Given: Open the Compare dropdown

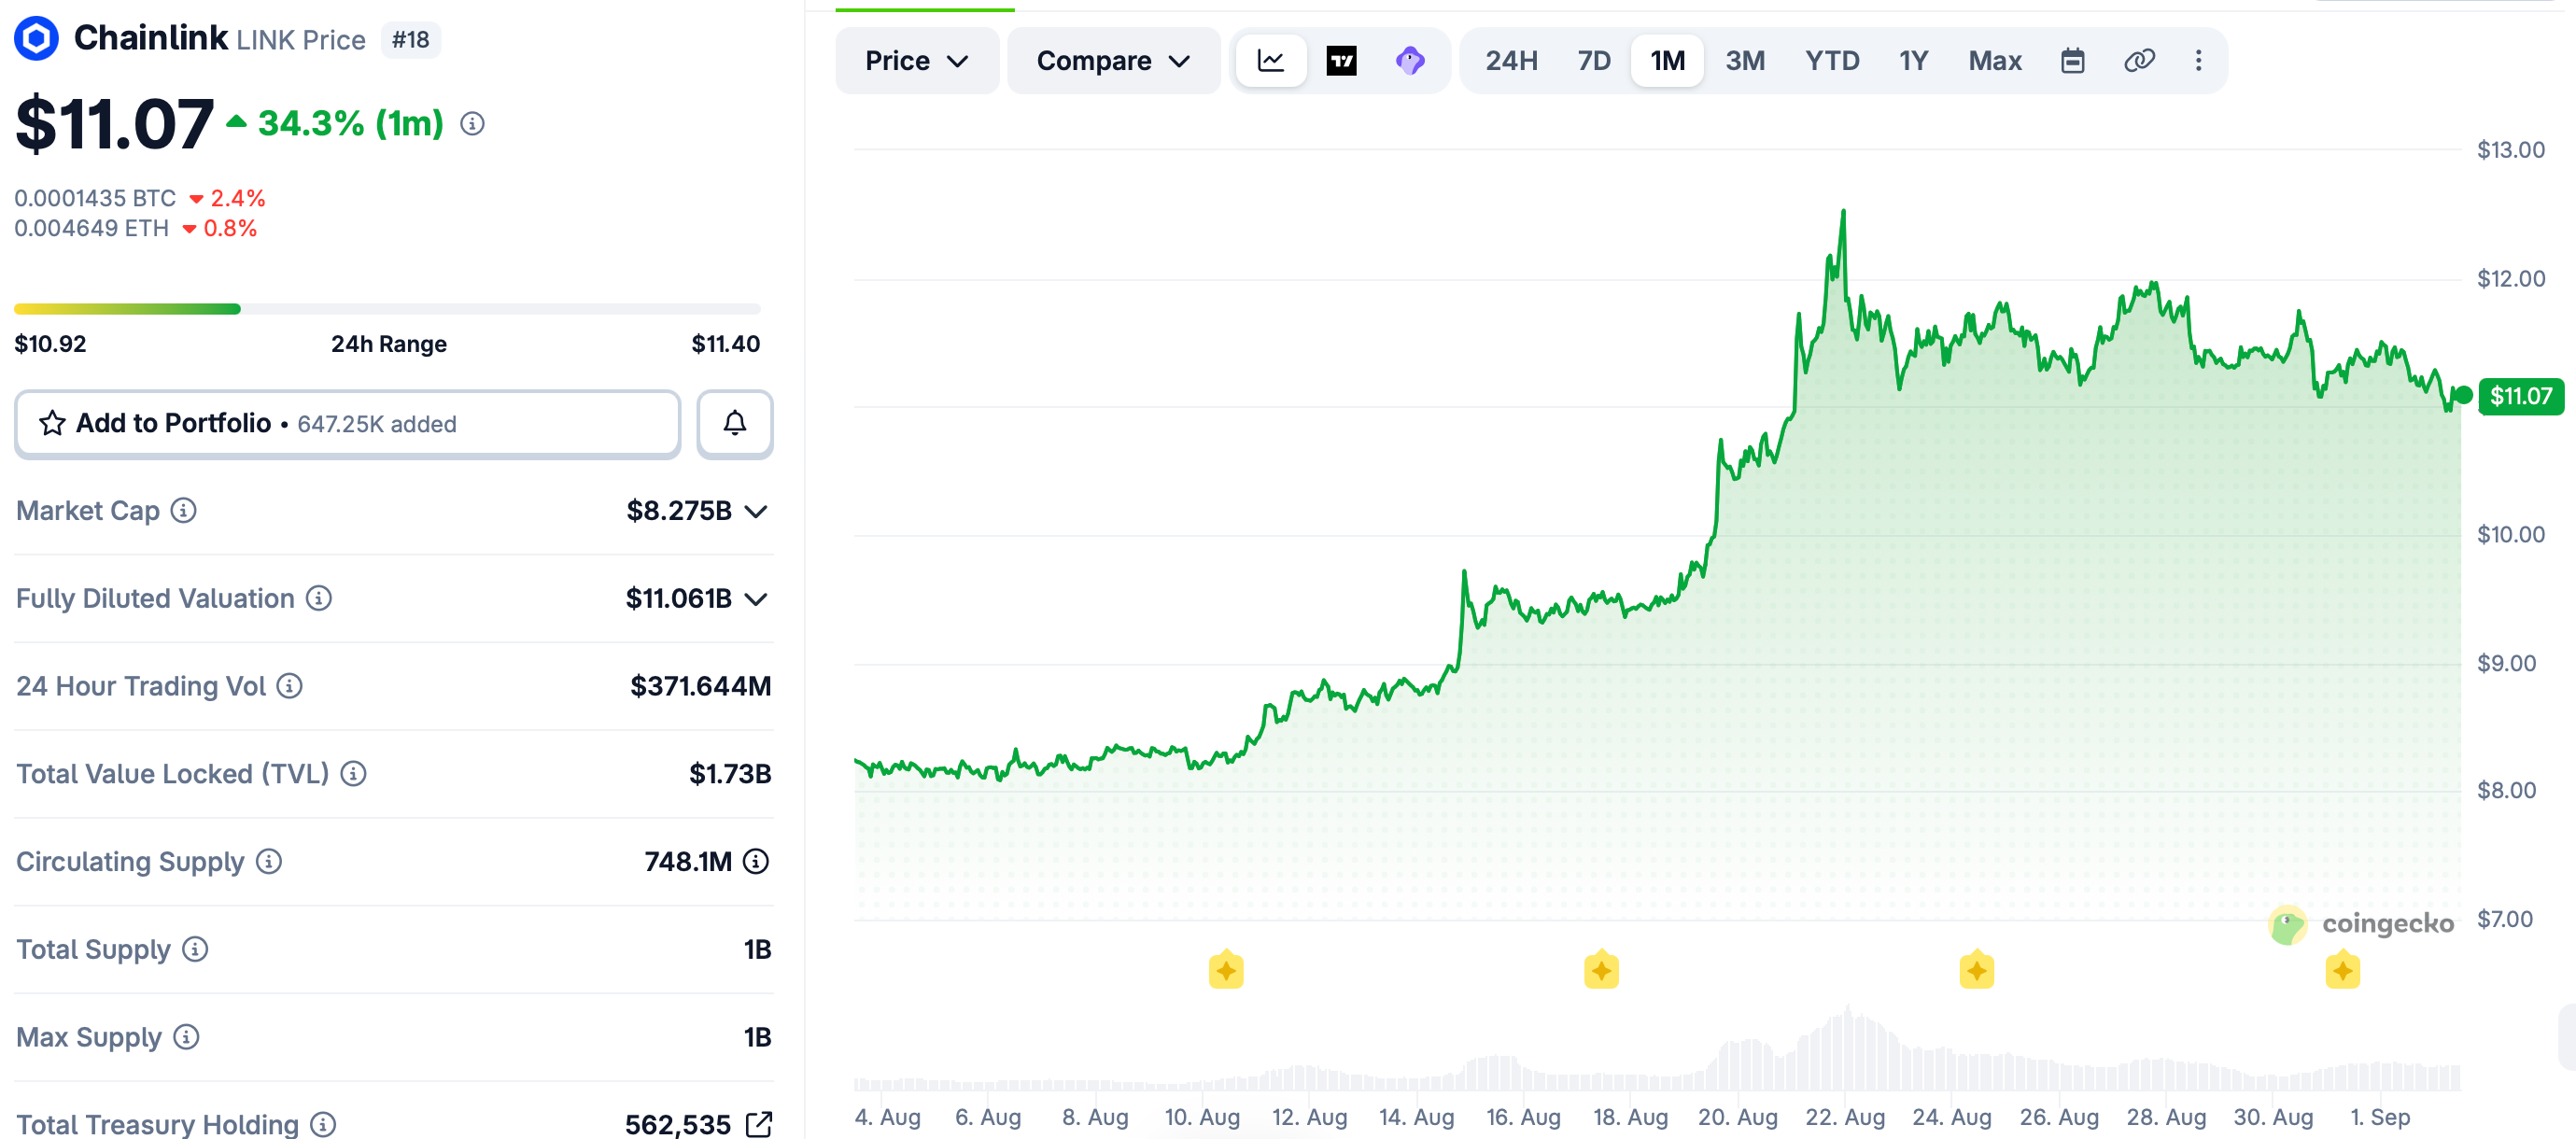Looking at the screenshot, I should tap(1113, 61).
